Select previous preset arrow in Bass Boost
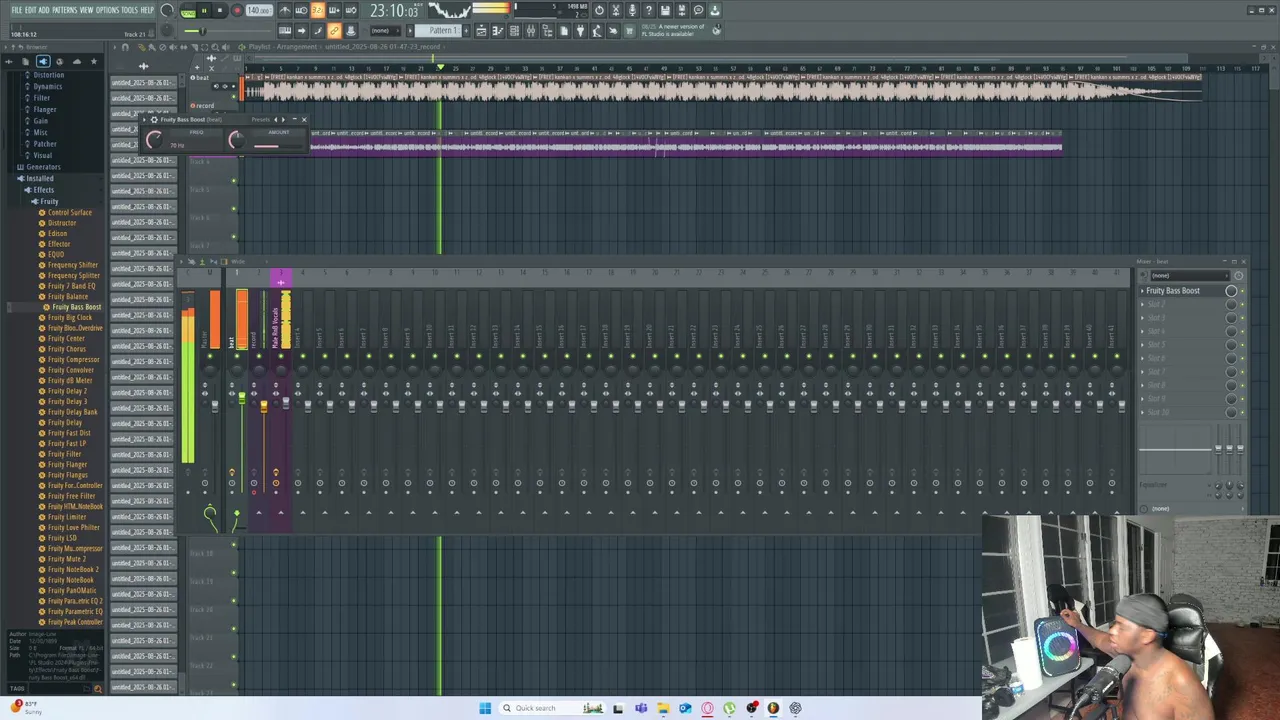1280x720 pixels. point(275,120)
